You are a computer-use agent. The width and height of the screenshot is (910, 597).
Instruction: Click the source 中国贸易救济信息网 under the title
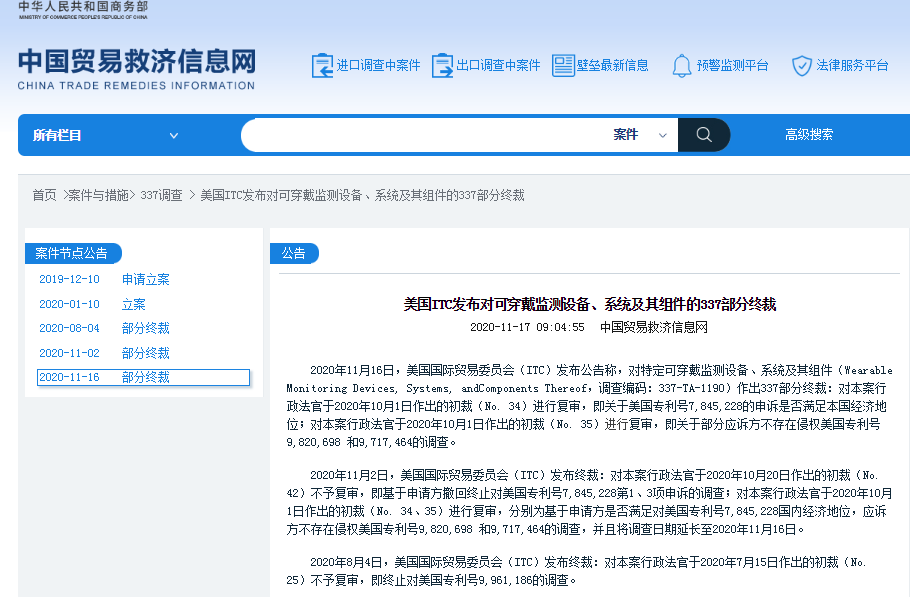653,327
